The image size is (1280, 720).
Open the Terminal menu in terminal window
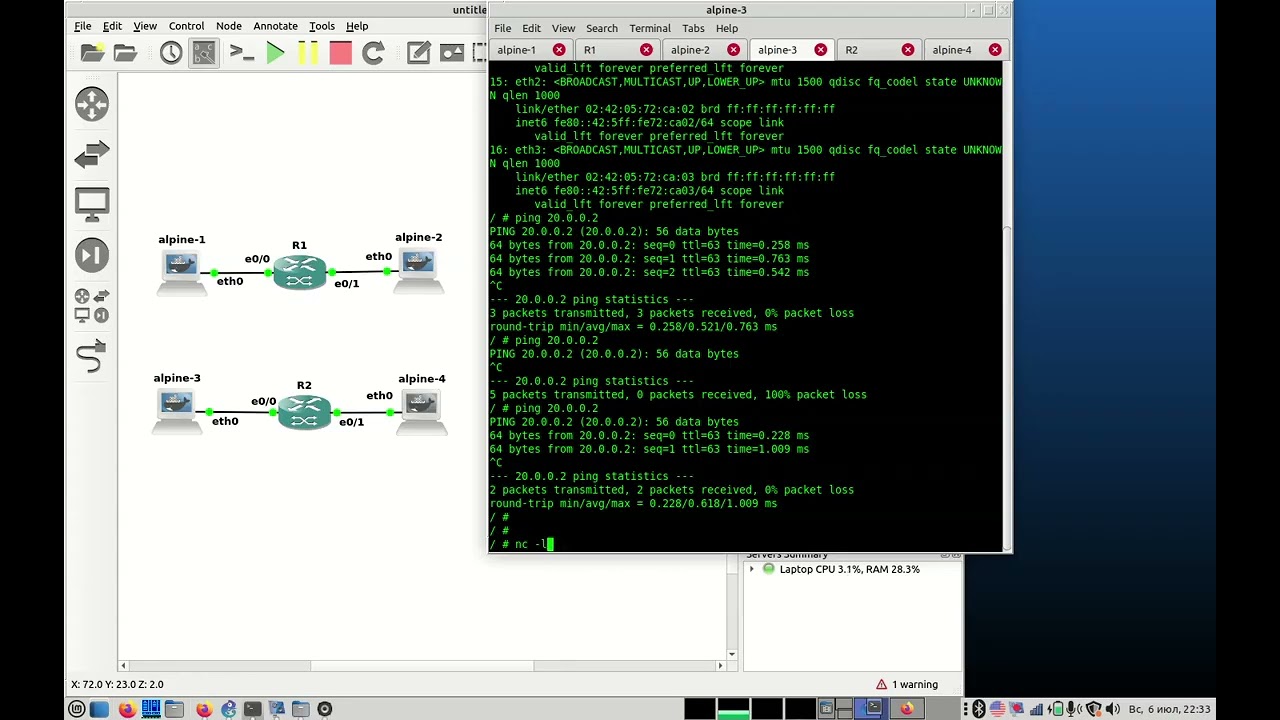650,28
